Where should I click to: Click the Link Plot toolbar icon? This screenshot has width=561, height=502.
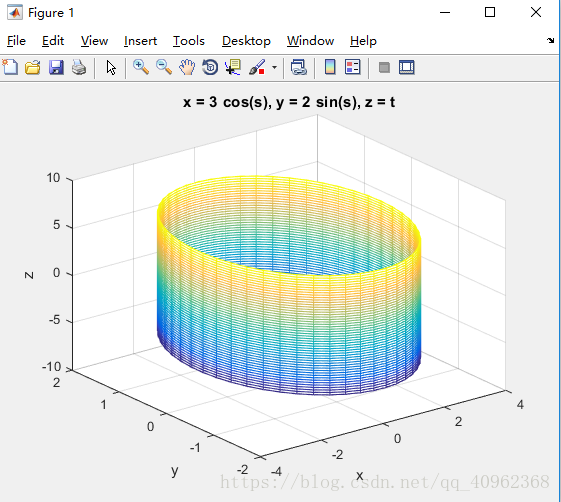tap(298, 67)
